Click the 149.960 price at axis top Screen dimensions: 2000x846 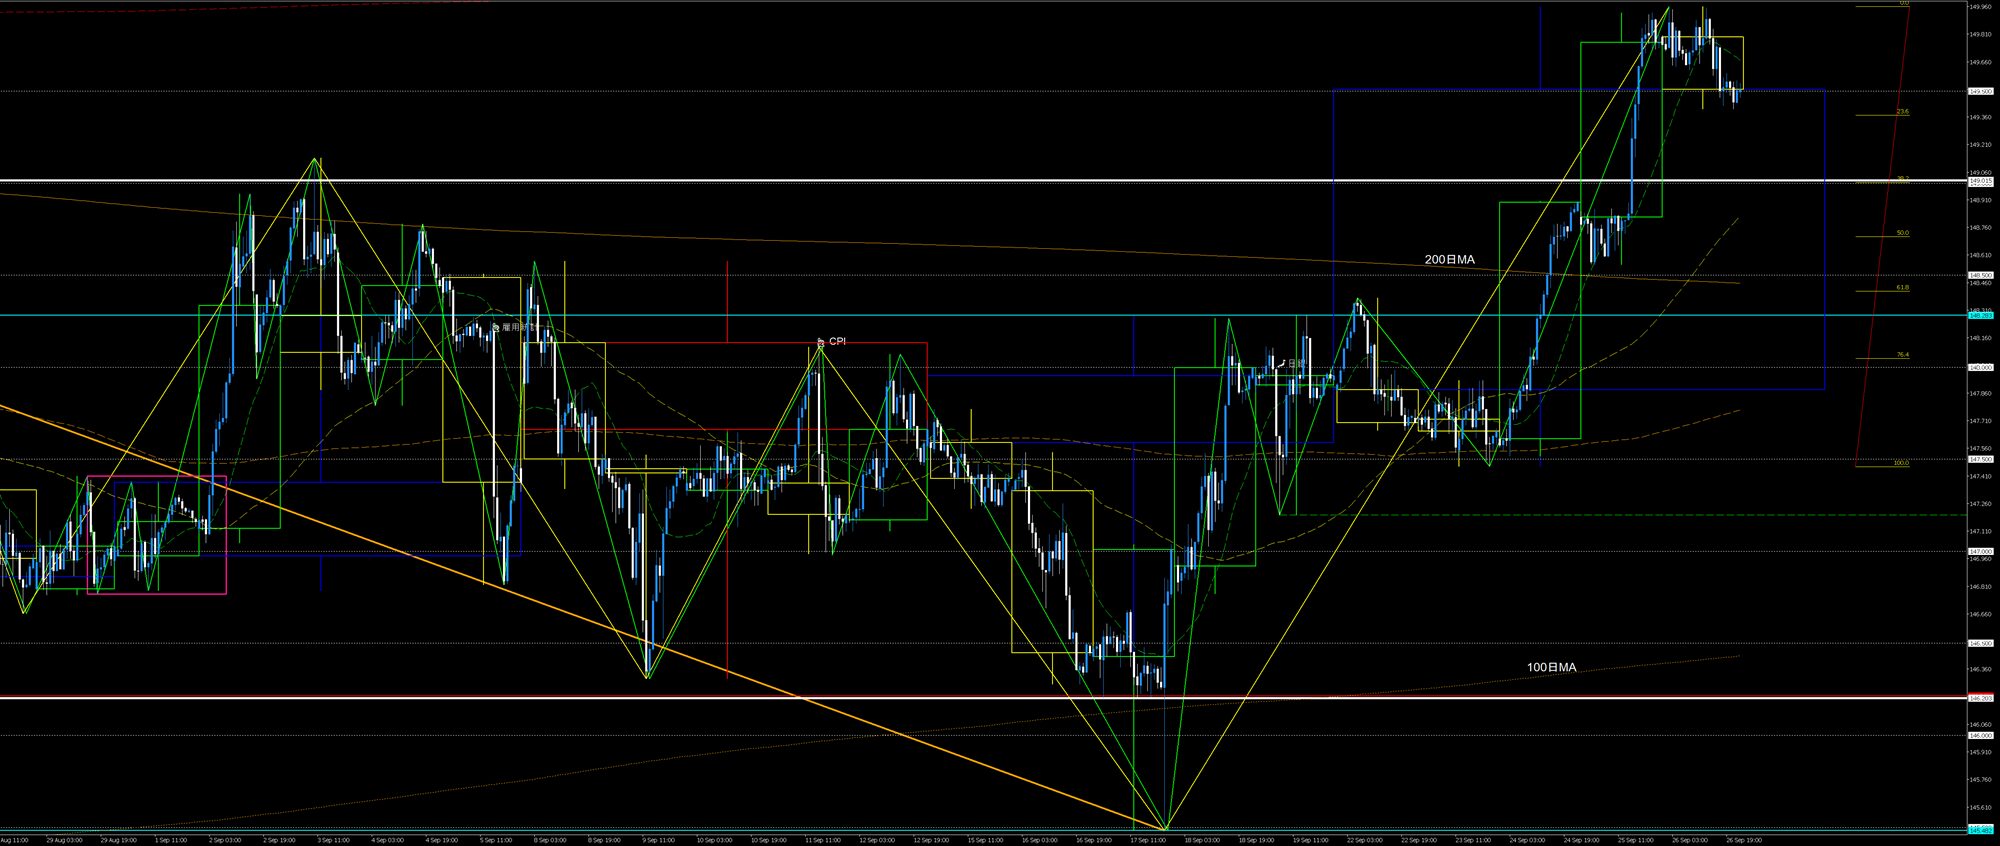[1979, 7]
